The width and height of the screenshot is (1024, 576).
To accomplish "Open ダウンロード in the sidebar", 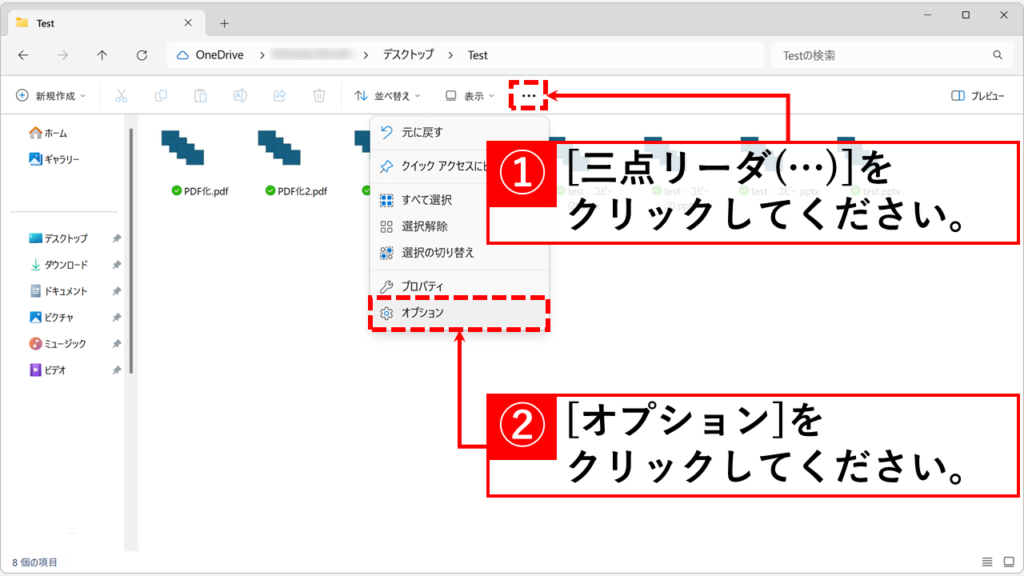I will [x=59, y=265].
